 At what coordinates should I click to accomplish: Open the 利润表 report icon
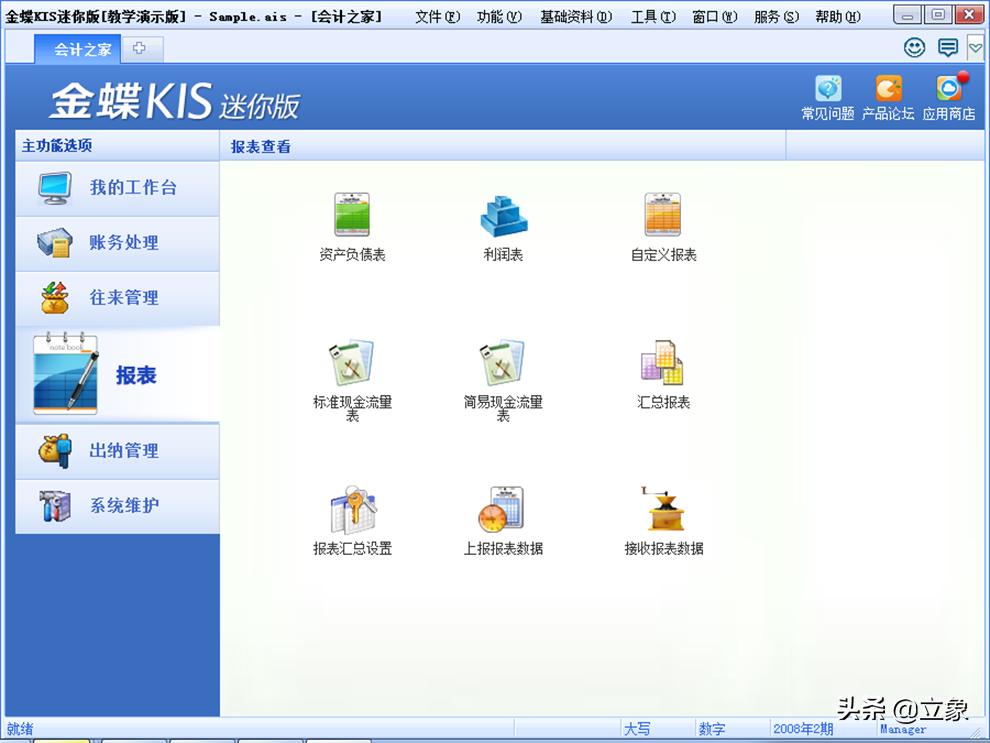click(x=503, y=213)
